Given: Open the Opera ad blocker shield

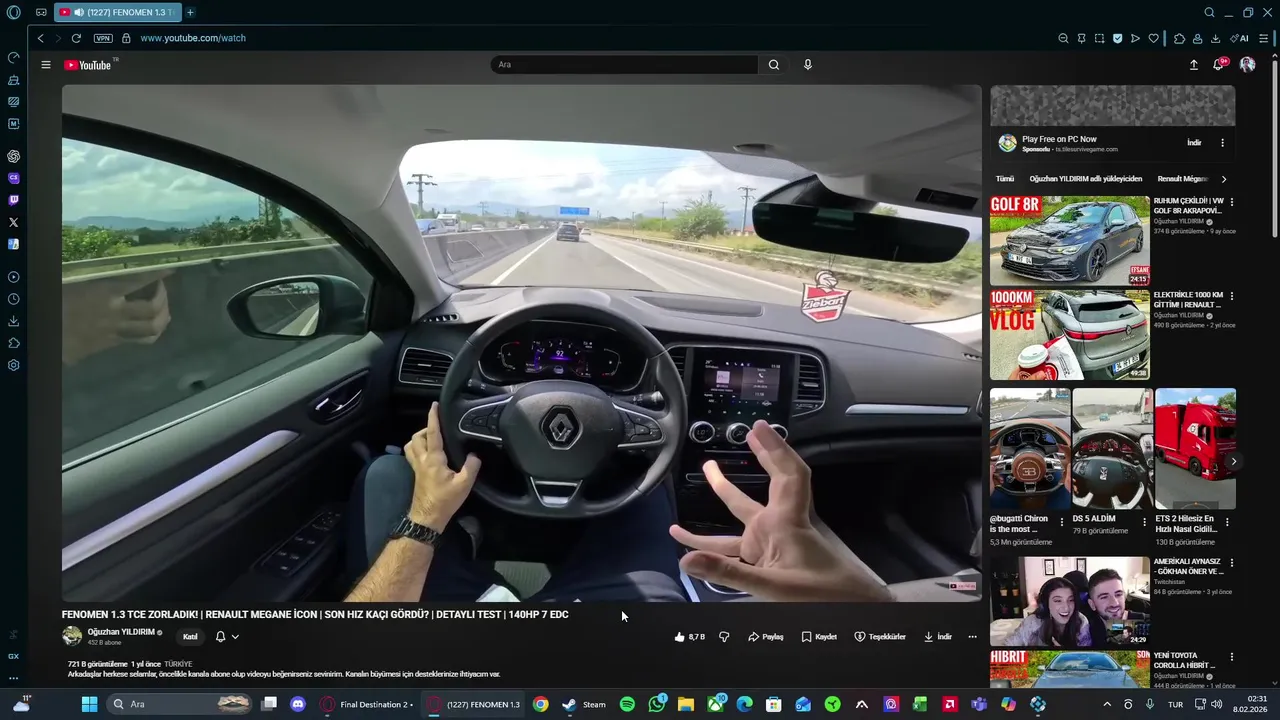Looking at the screenshot, I should click(x=1117, y=38).
